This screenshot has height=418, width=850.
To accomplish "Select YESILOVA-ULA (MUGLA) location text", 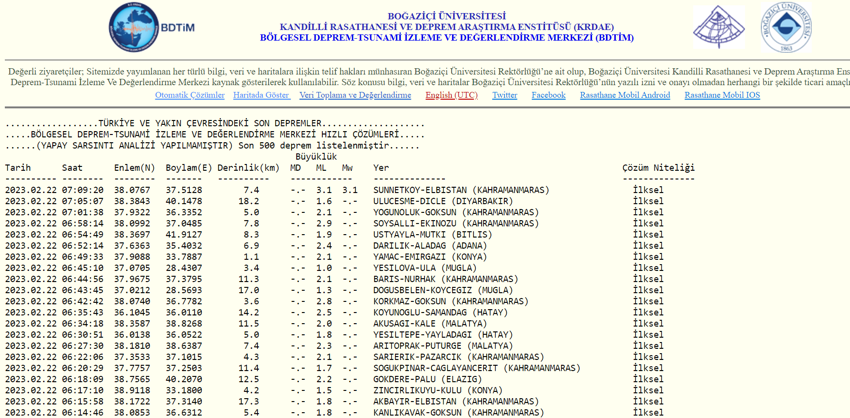I will 425,268.
